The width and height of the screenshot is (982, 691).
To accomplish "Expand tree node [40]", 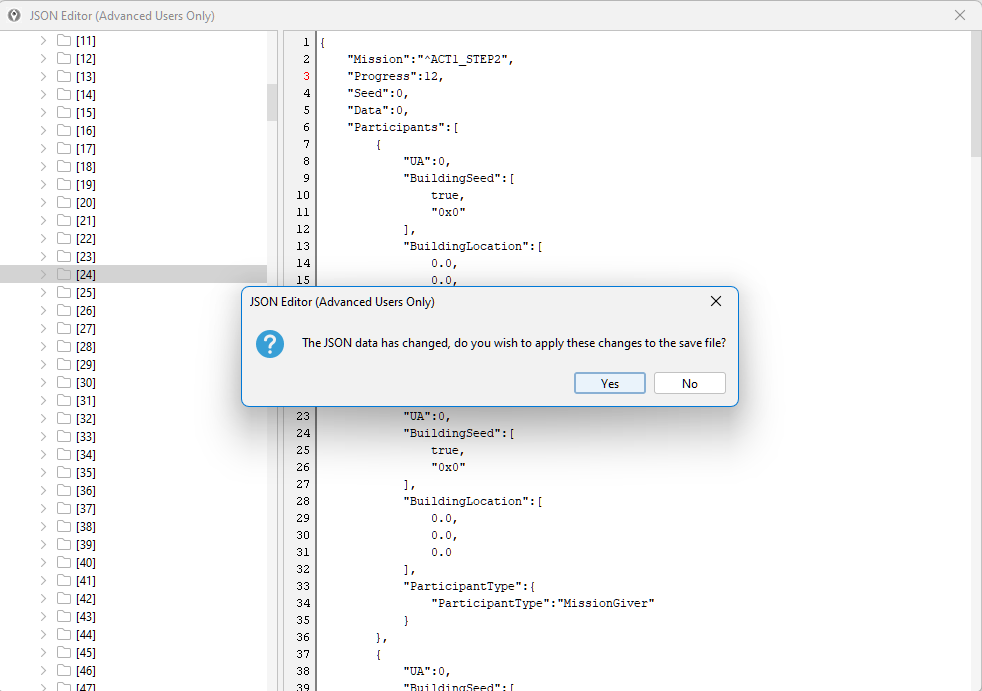I will pyautogui.click(x=43, y=563).
